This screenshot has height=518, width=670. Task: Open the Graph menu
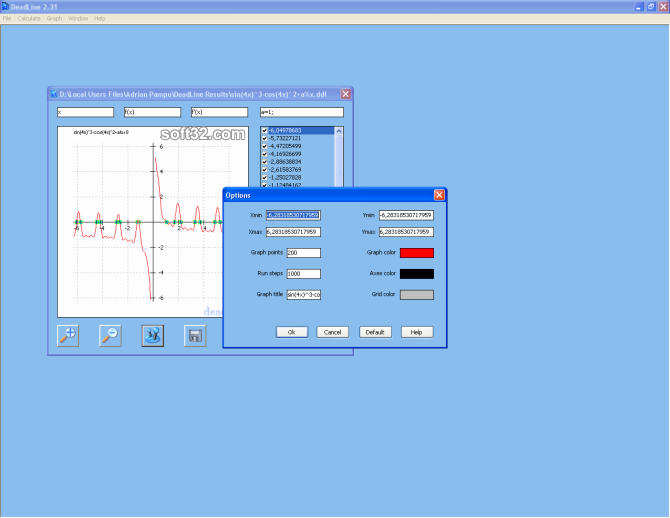(54, 18)
